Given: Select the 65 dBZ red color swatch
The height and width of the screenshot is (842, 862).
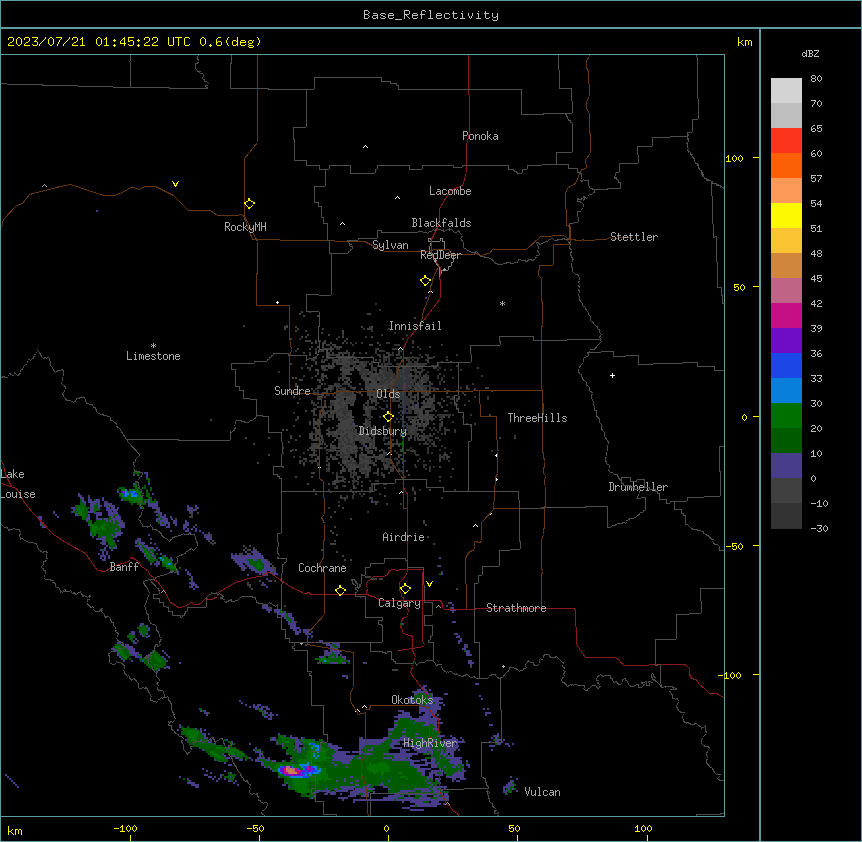Looking at the screenshot, I should point(786,141).
